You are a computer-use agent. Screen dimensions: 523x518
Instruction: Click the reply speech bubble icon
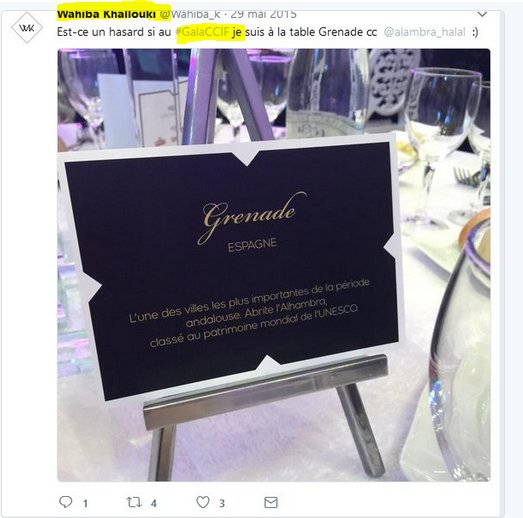point(66,502)
